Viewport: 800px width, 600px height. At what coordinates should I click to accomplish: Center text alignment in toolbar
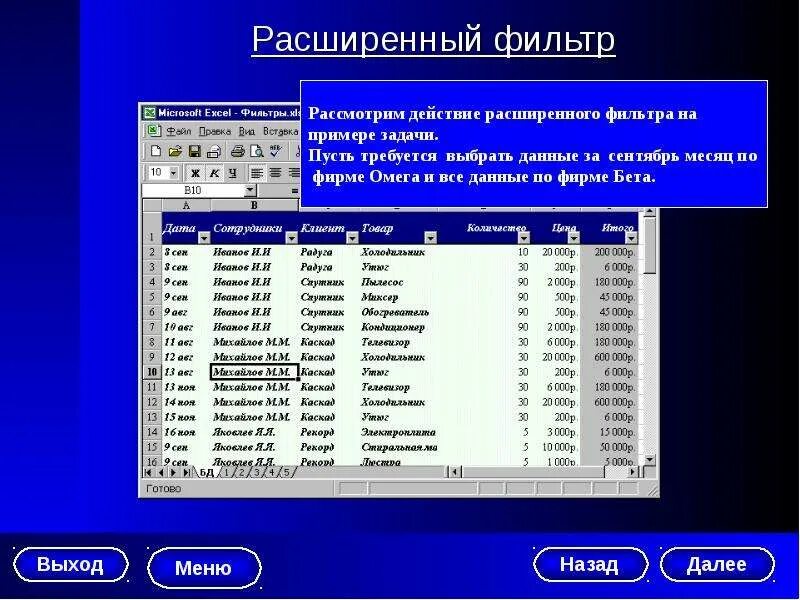point(276,173)
